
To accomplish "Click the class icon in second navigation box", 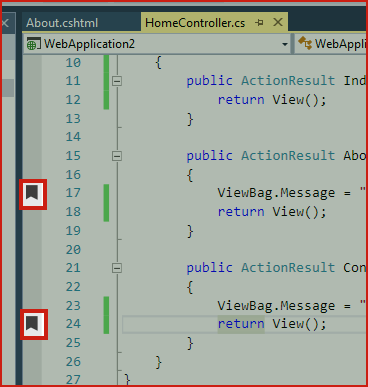I will (x=305, y=44).
